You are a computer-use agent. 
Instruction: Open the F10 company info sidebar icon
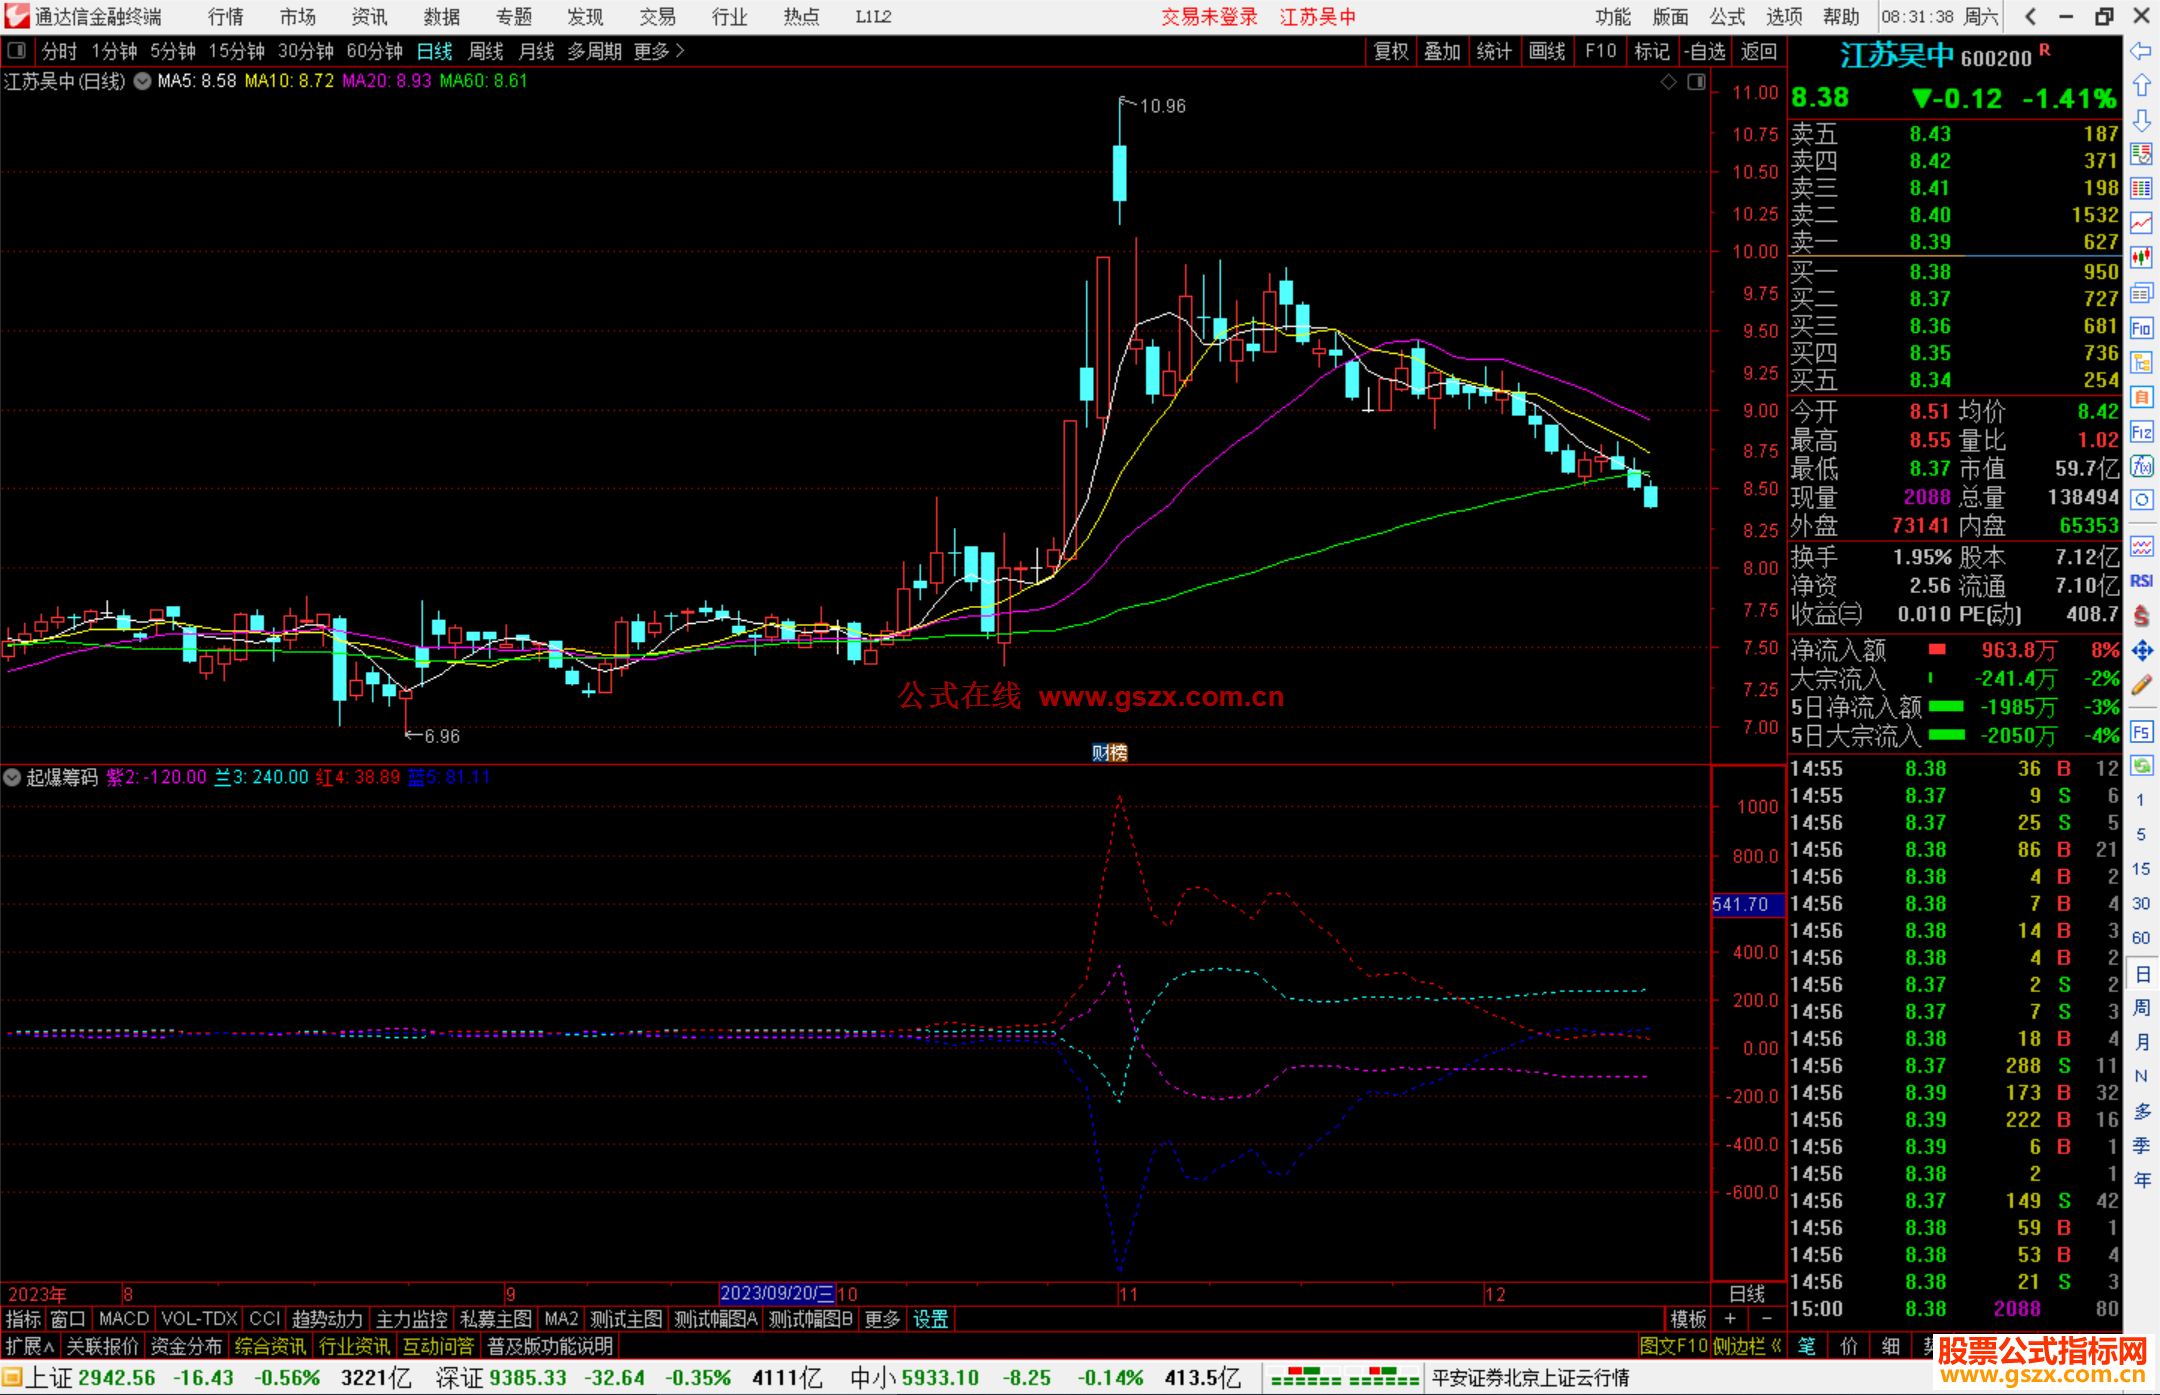(x=2141, y=328)
